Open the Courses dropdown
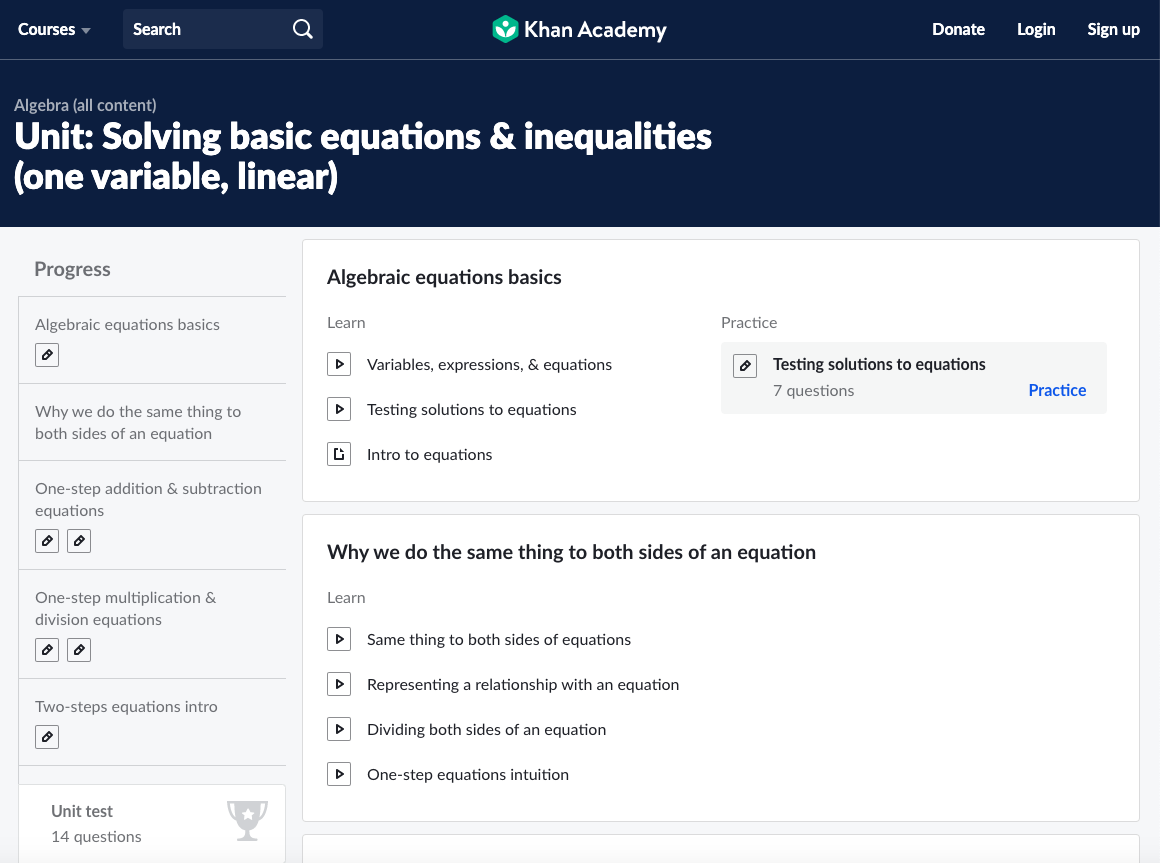 46,29
